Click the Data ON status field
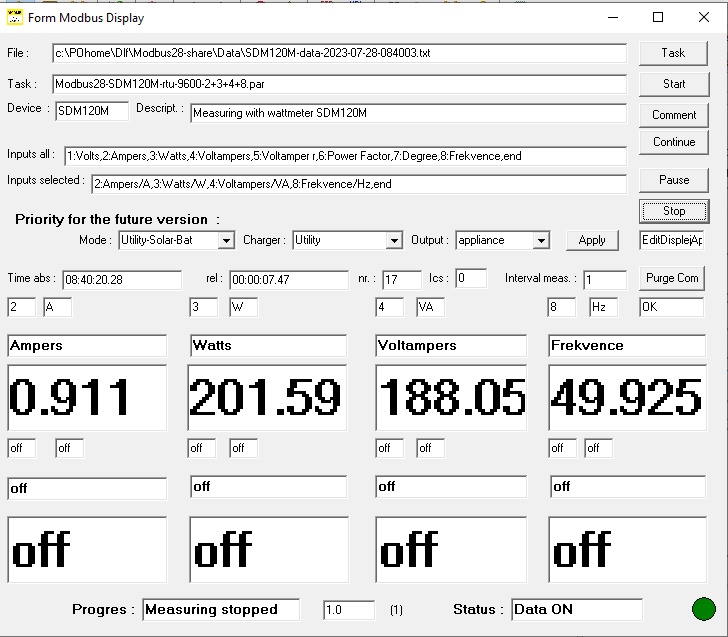Image resolution: width=728 pixels, height=637 pixels. tap(577, 610)
